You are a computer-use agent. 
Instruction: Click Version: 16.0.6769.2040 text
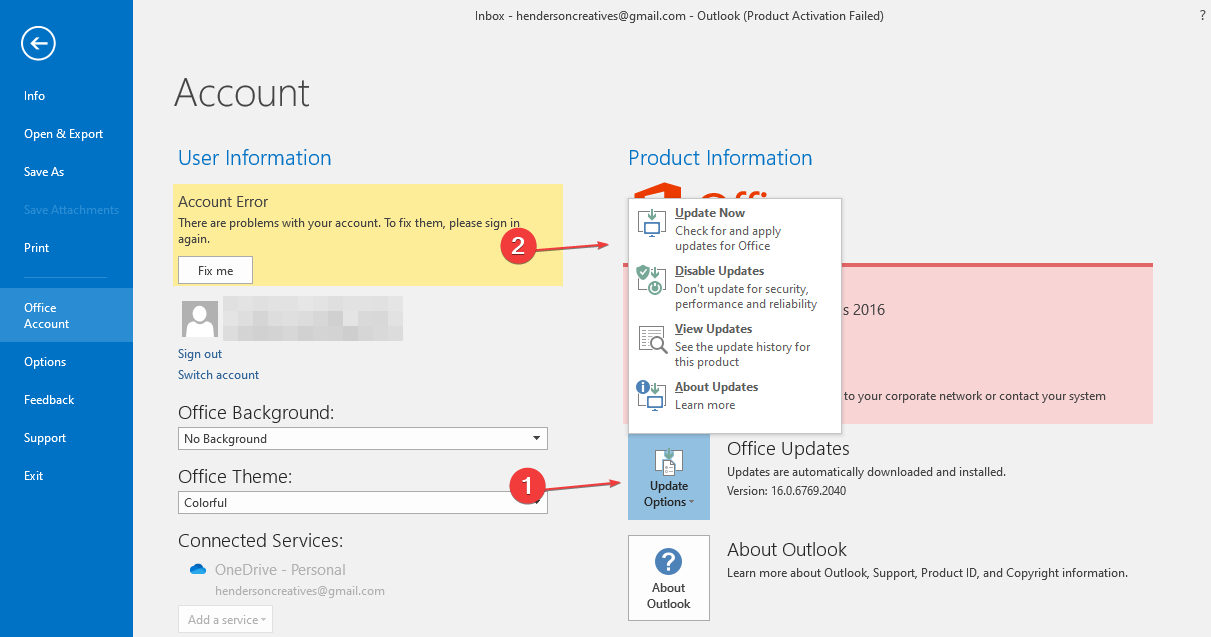[x=786, y=491]
